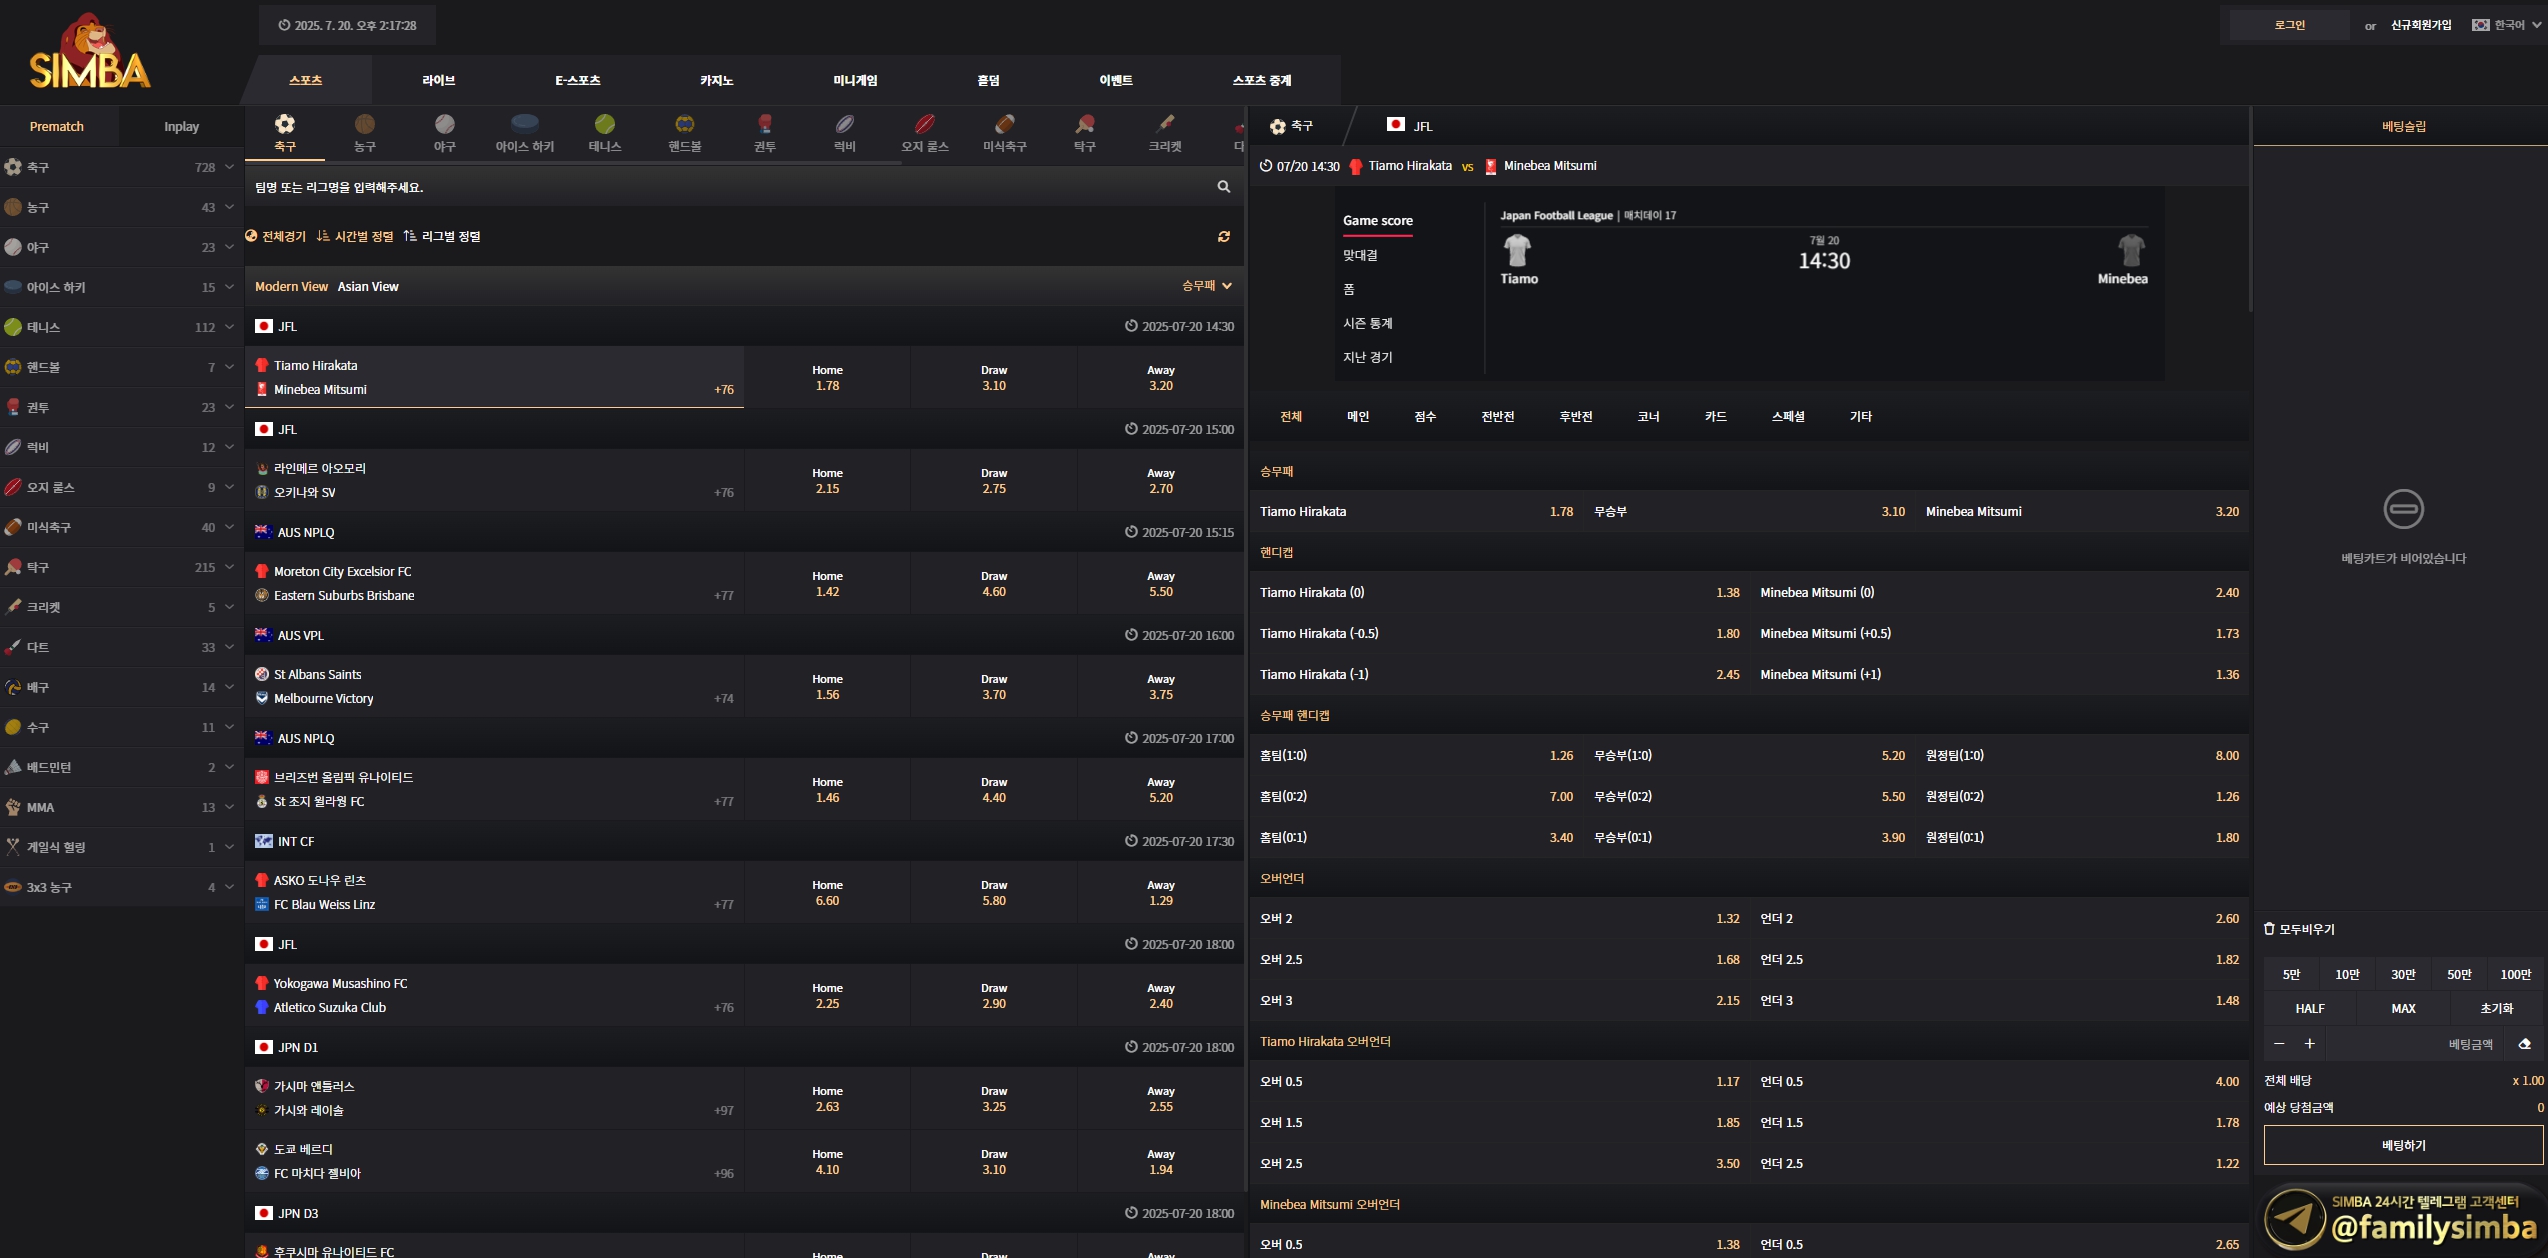This screenshot has width=2548, height=1258.
Task: Expand the 탁구 215 sidebar category
Action: [x=120, y=567]
